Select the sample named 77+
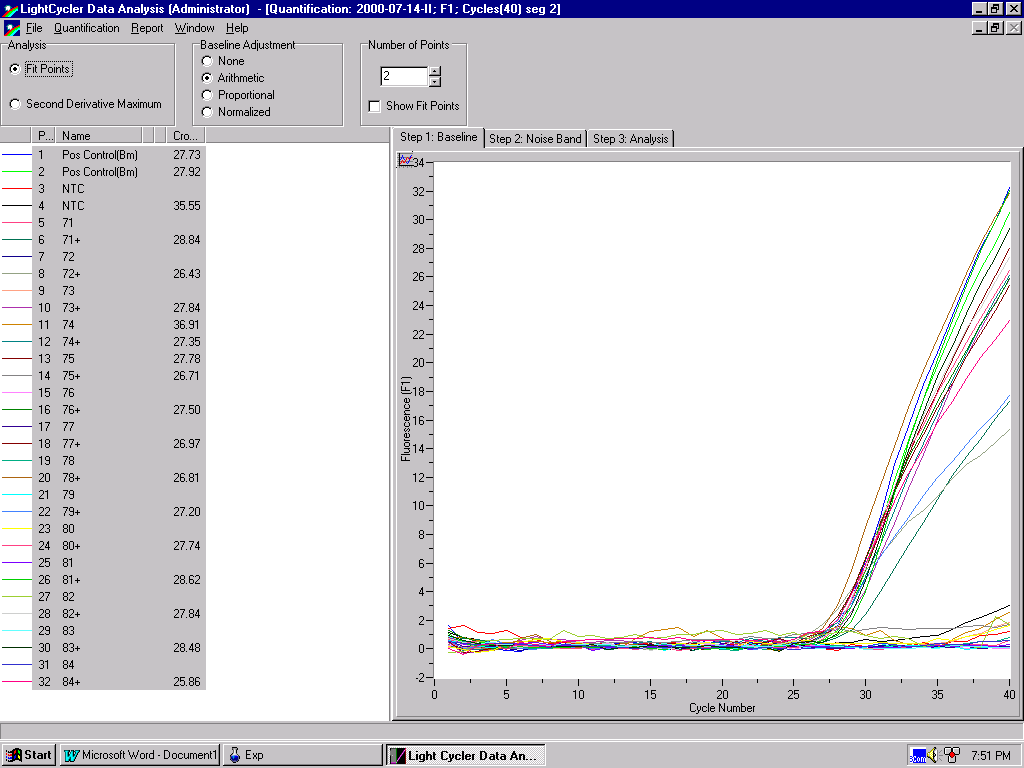Image resolution: width=1024 pixels, height=768 pixels. point(119,443)
